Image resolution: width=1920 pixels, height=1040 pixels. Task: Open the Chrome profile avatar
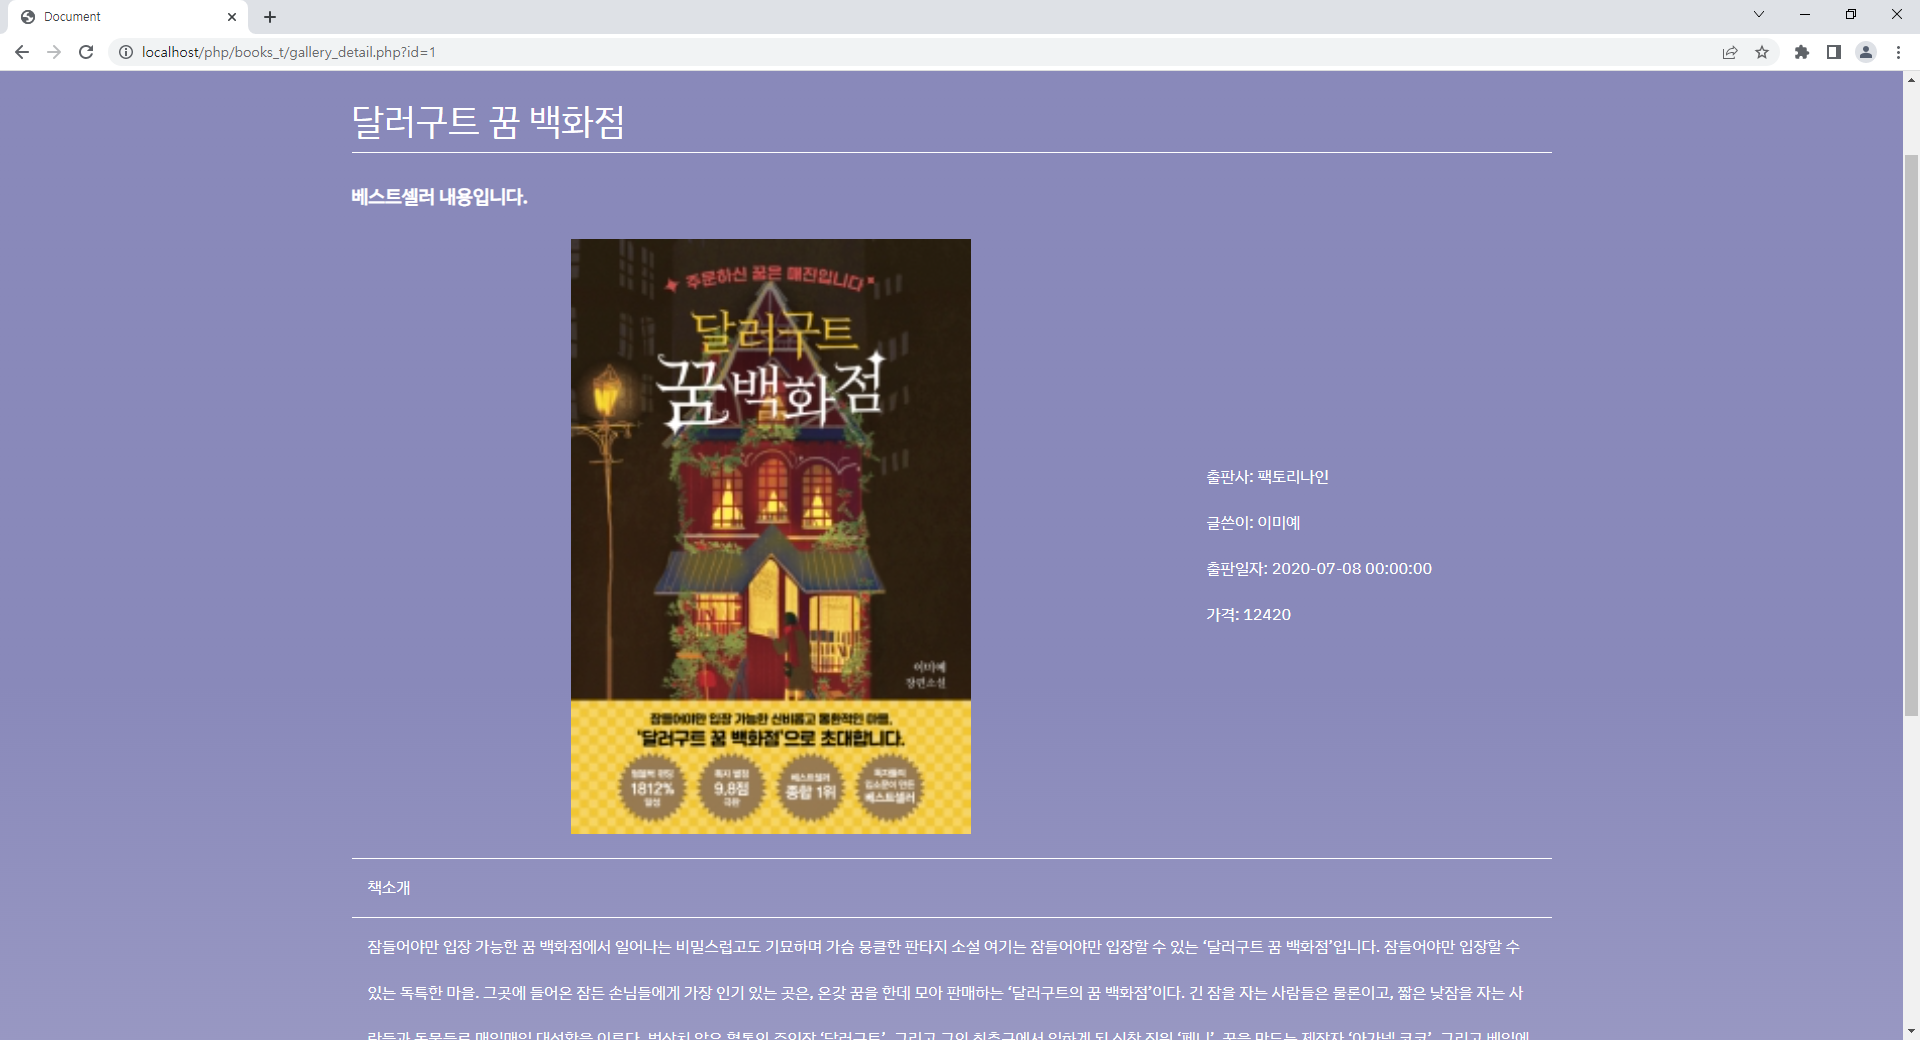point(1866,52)
